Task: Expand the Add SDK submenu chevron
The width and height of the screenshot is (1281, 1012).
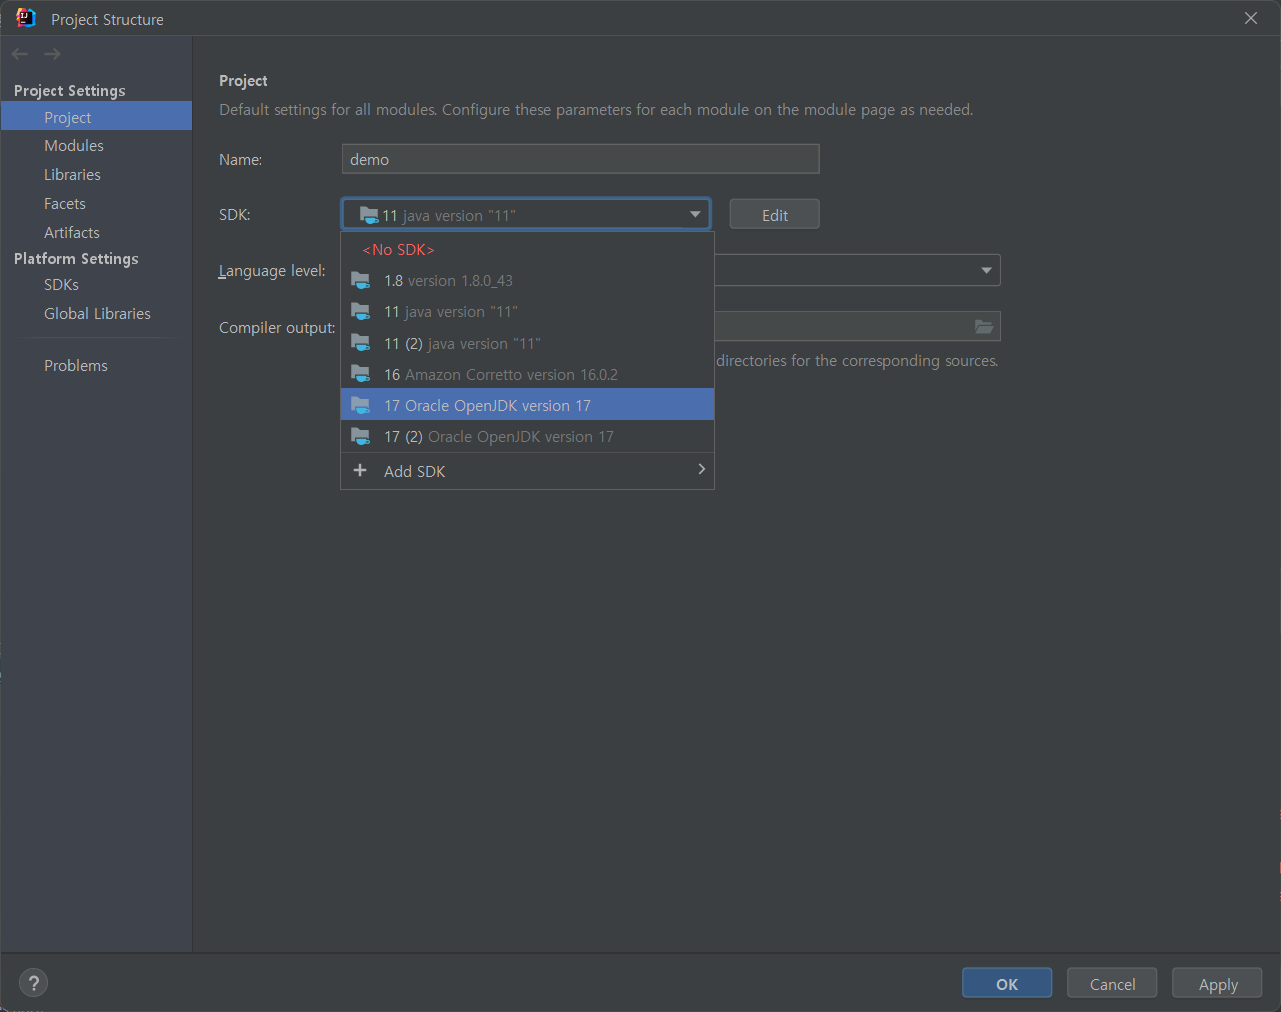Action: point(701,469)
